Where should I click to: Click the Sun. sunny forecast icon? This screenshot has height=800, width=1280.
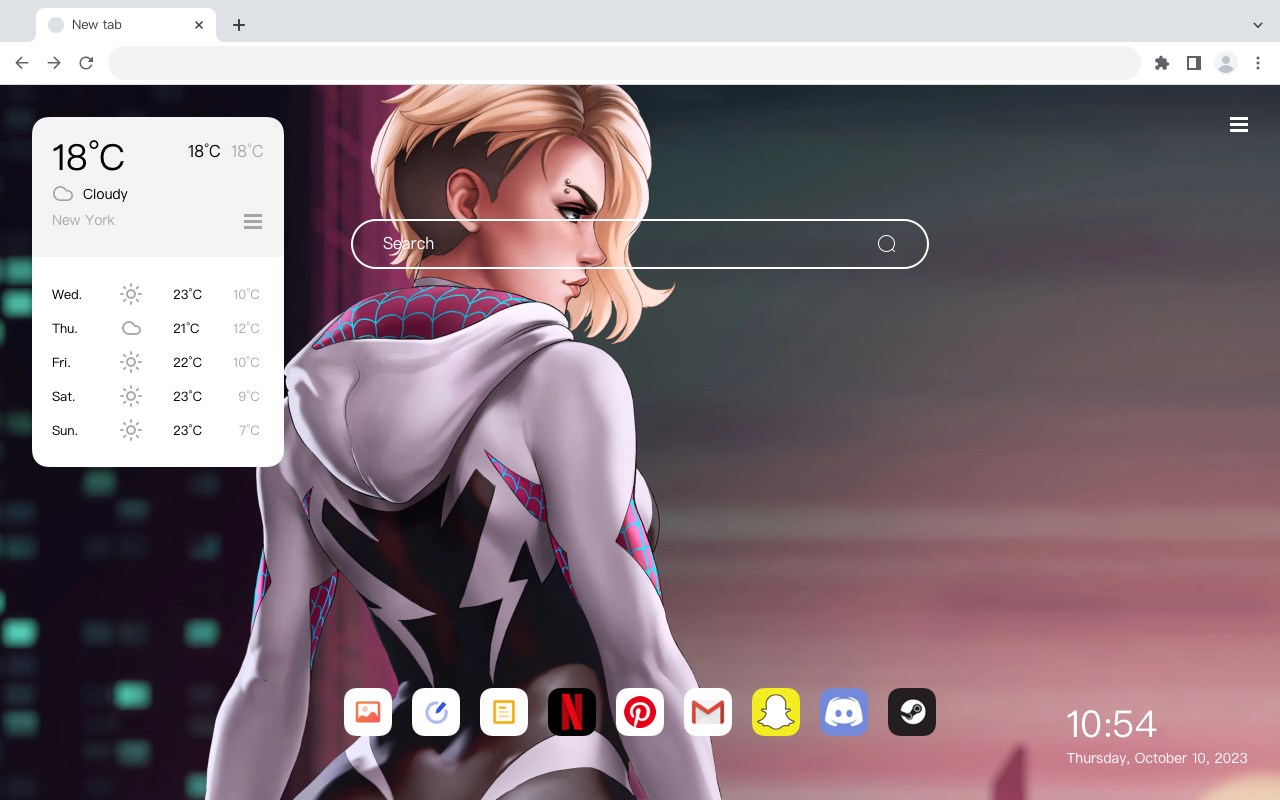click(x=131, y=430)
